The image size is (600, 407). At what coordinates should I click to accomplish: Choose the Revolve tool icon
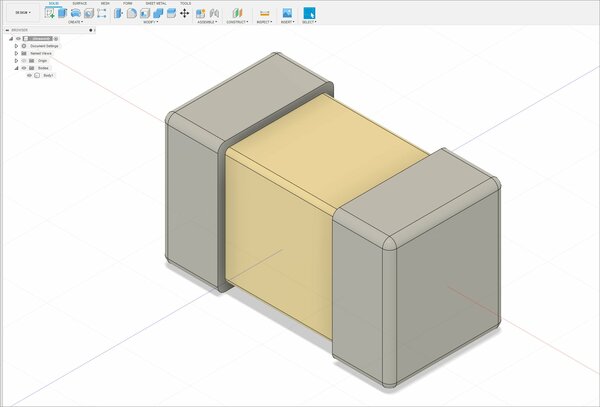click(x=75, y=13)
